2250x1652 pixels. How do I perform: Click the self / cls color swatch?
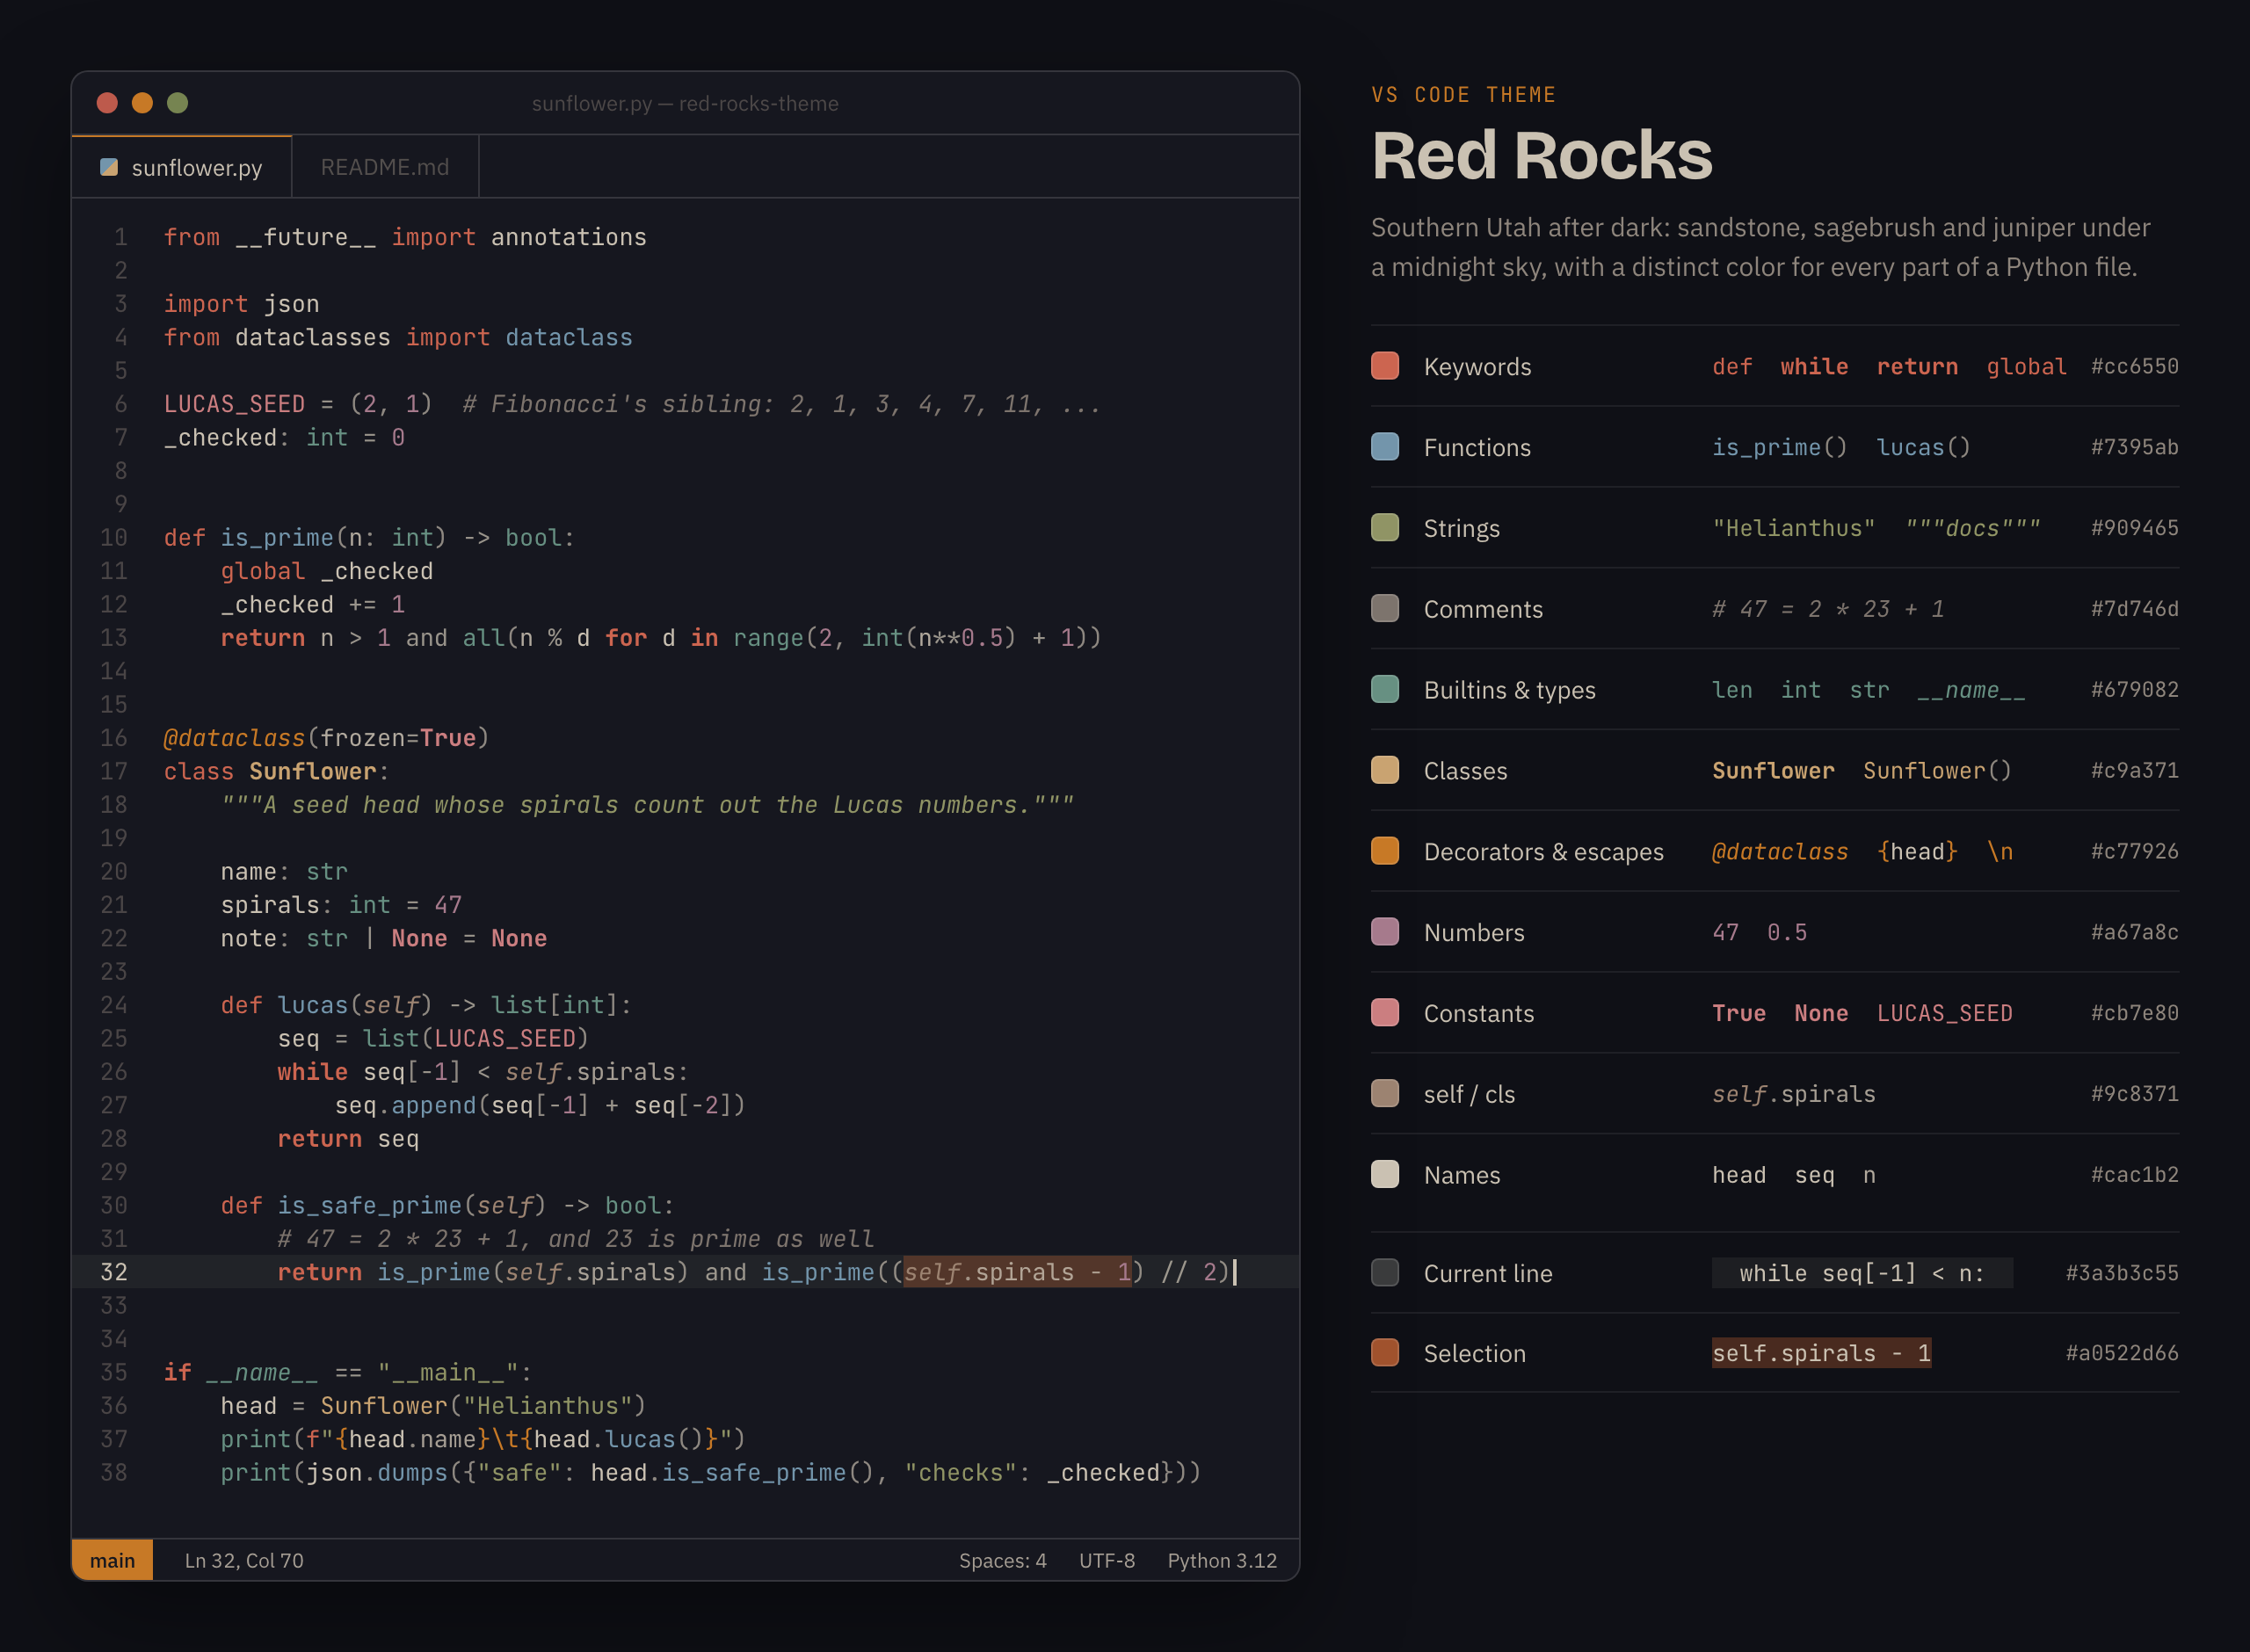pos(1385,1093)
